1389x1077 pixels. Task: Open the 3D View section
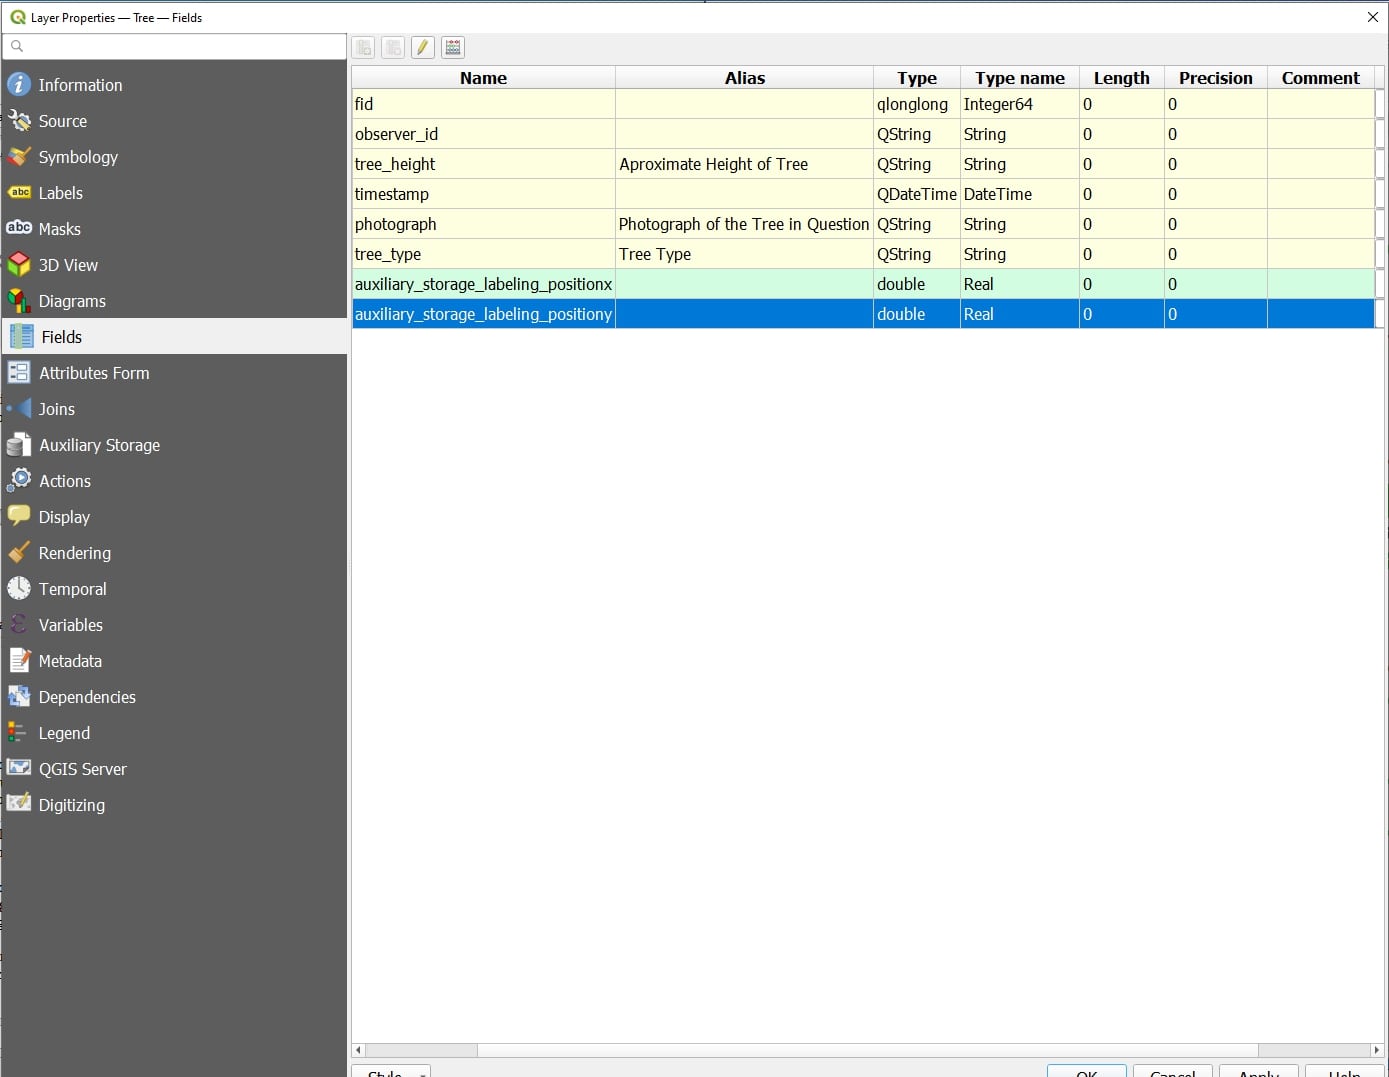pos(68,265)
